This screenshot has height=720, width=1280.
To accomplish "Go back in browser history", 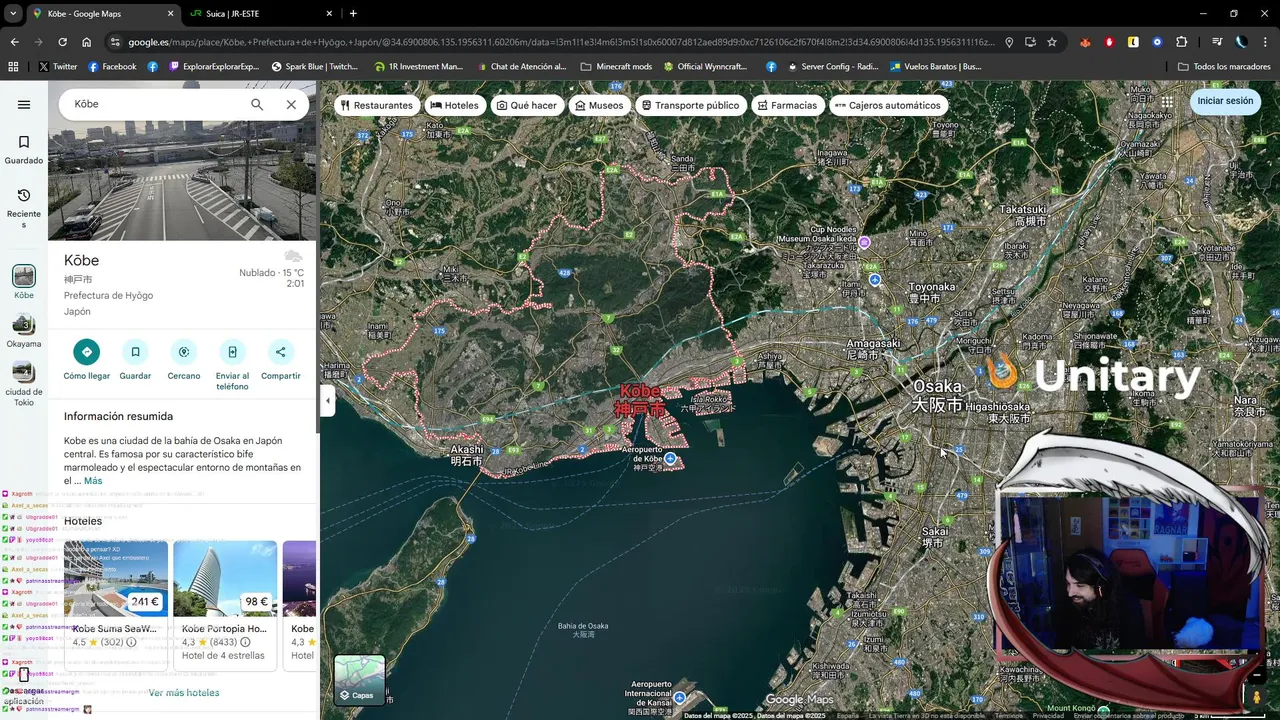I will pos(14,42).
